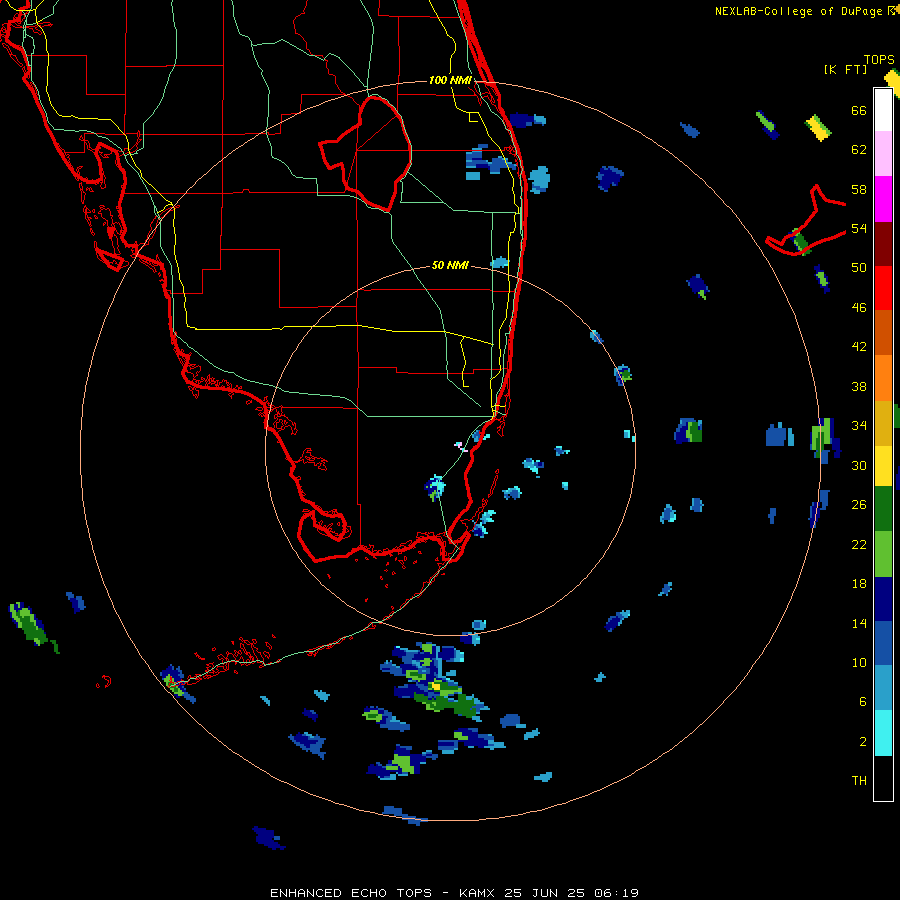Choose the yellow legend swatch
The image size is (900, 900).
click(883, 465)
